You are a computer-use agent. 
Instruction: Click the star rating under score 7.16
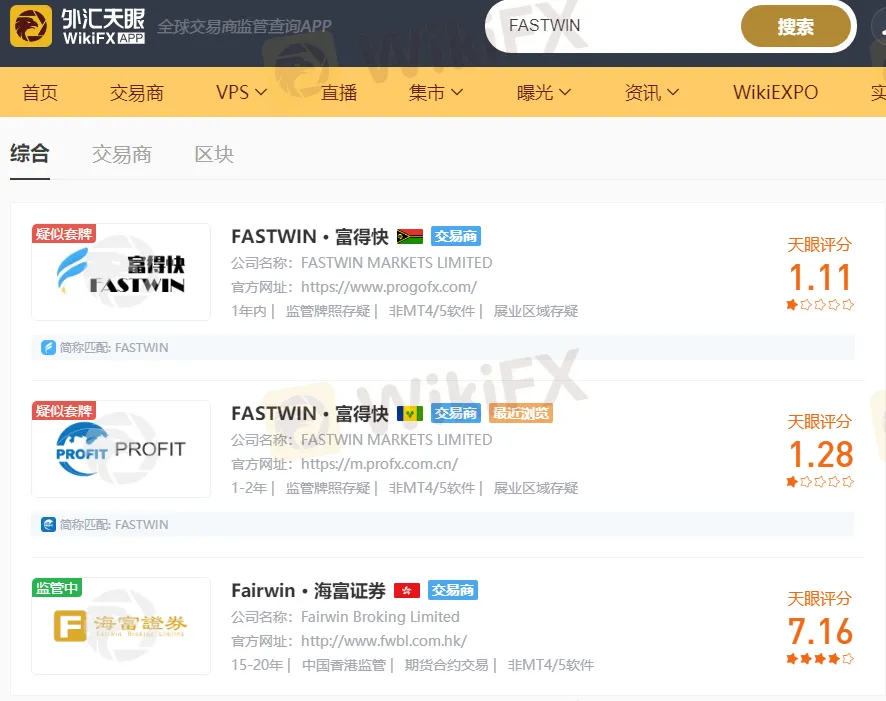coord(820,659)
